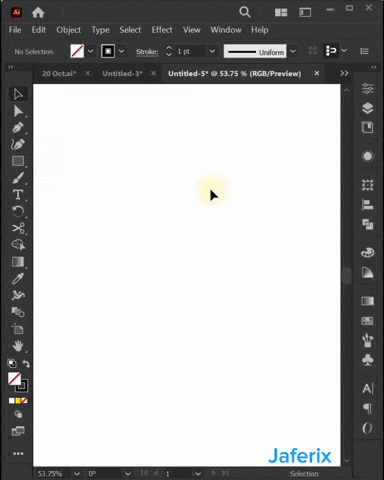
Task: Open the search magnifier icon
Action: [245, 12]
